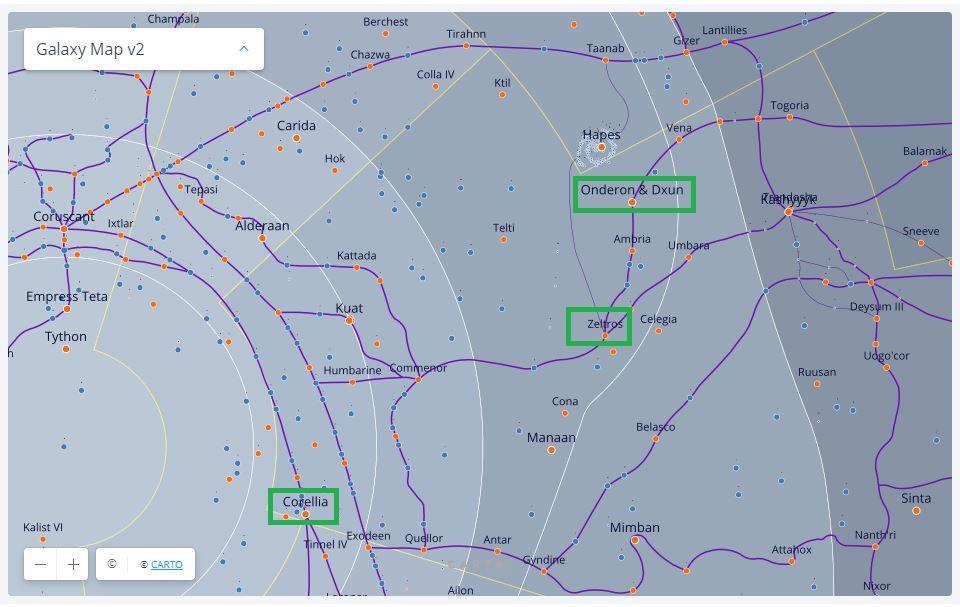Click the Belasco planet label
Screen dimensions: 960x607
655,427
